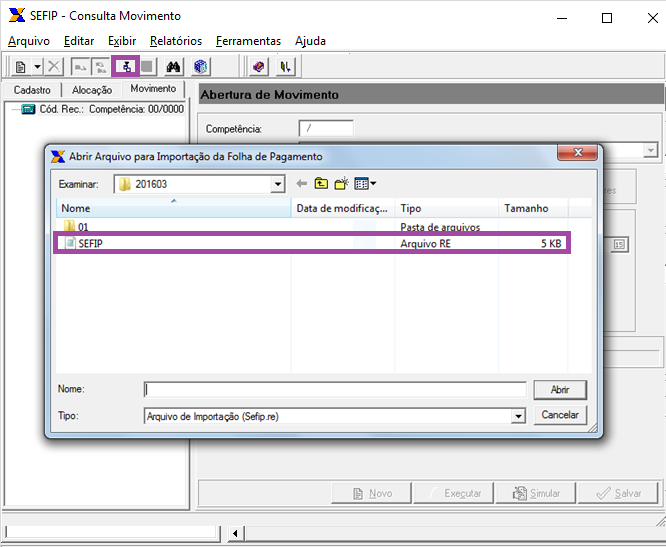The height and width of the screenshot is (547, 666).
Task: Click the 5 KB size cell
Action: pos(551,244)
